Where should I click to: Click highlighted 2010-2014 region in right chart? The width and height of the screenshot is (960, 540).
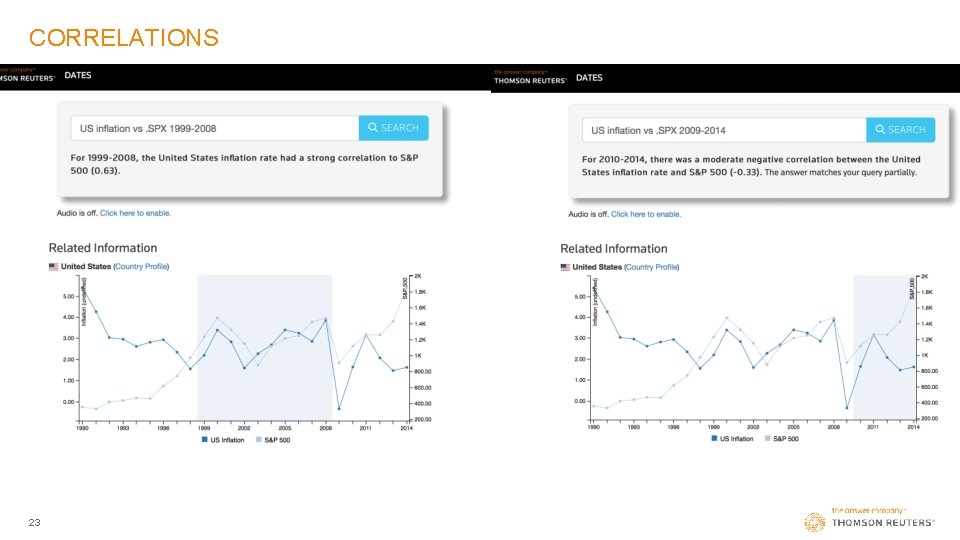[883, 347]
